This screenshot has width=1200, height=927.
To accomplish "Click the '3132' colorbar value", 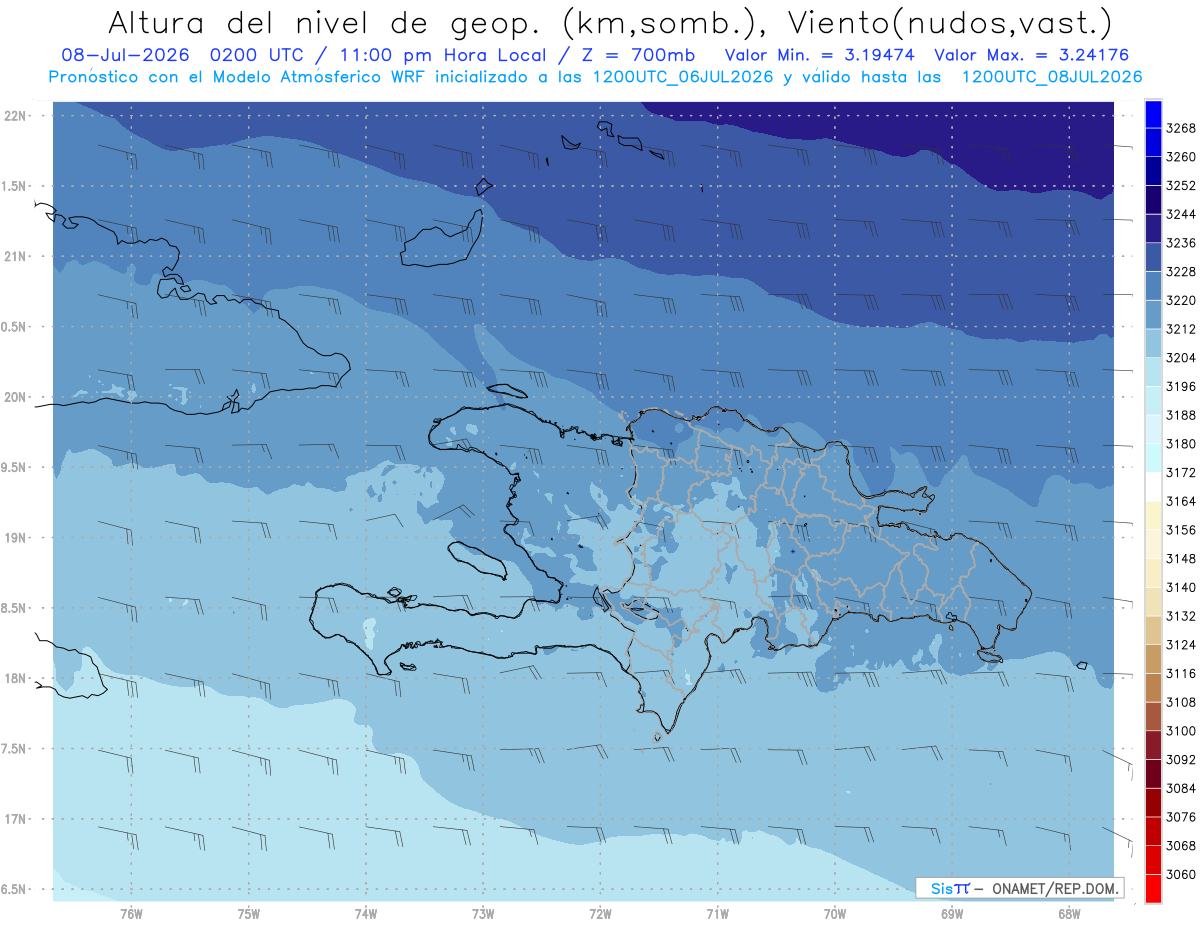I will [x=1180, y=616].
